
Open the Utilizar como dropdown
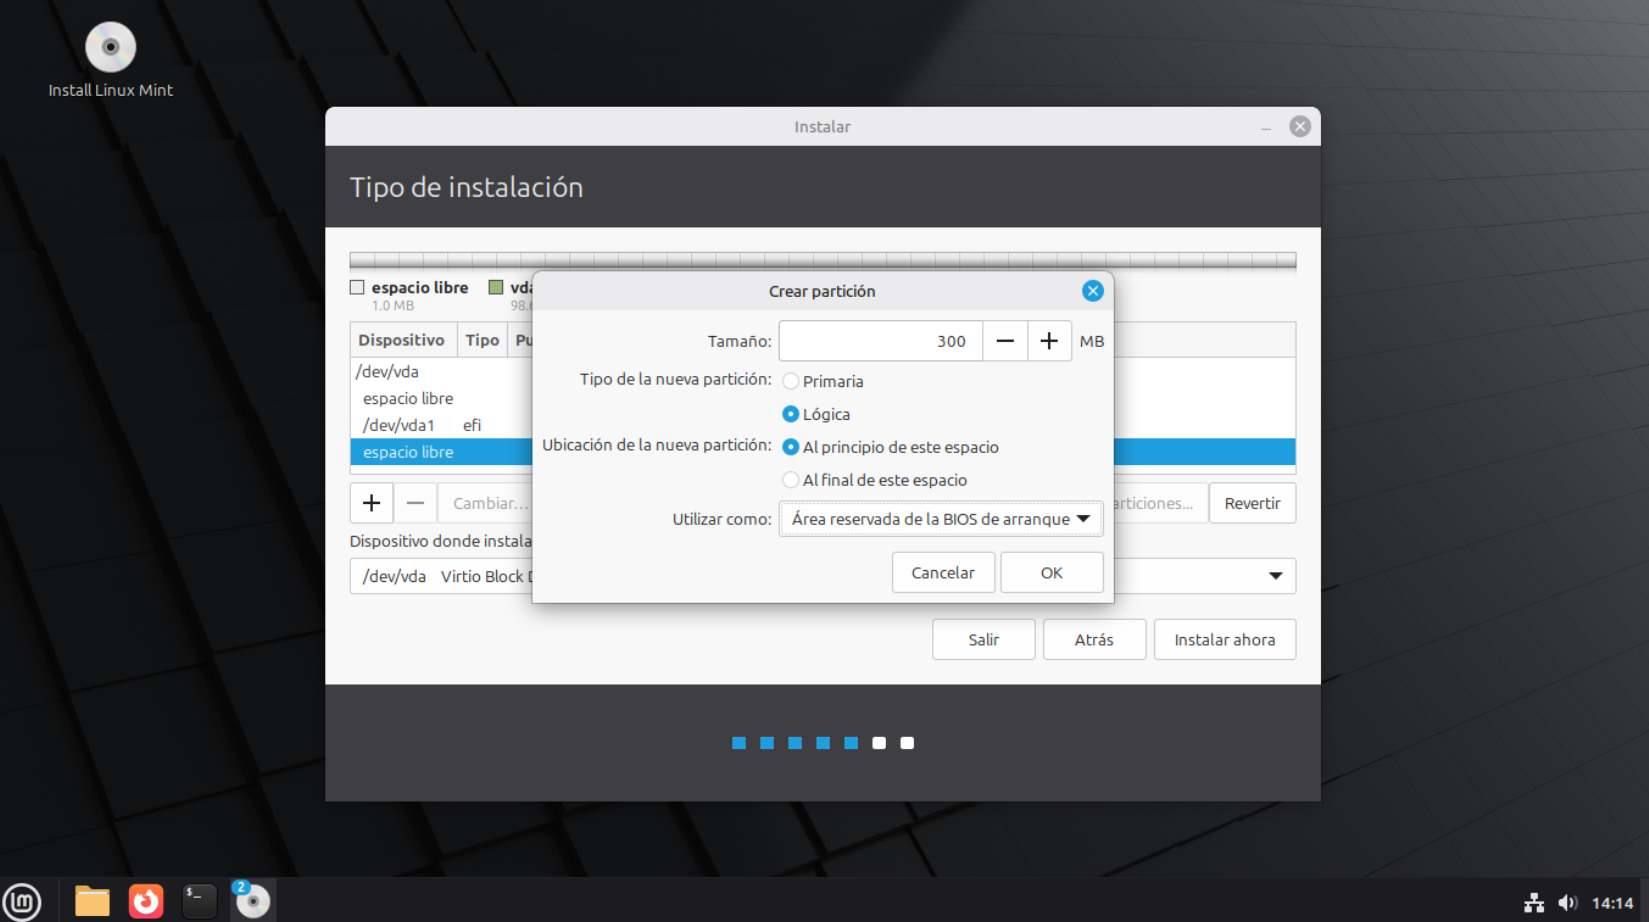coord(940,519)
